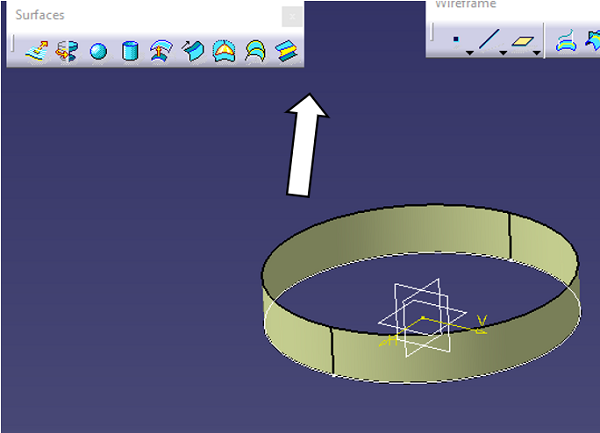Select the Revolve surface tool
Screen dimensions: 600x433
tap(67, 51)
